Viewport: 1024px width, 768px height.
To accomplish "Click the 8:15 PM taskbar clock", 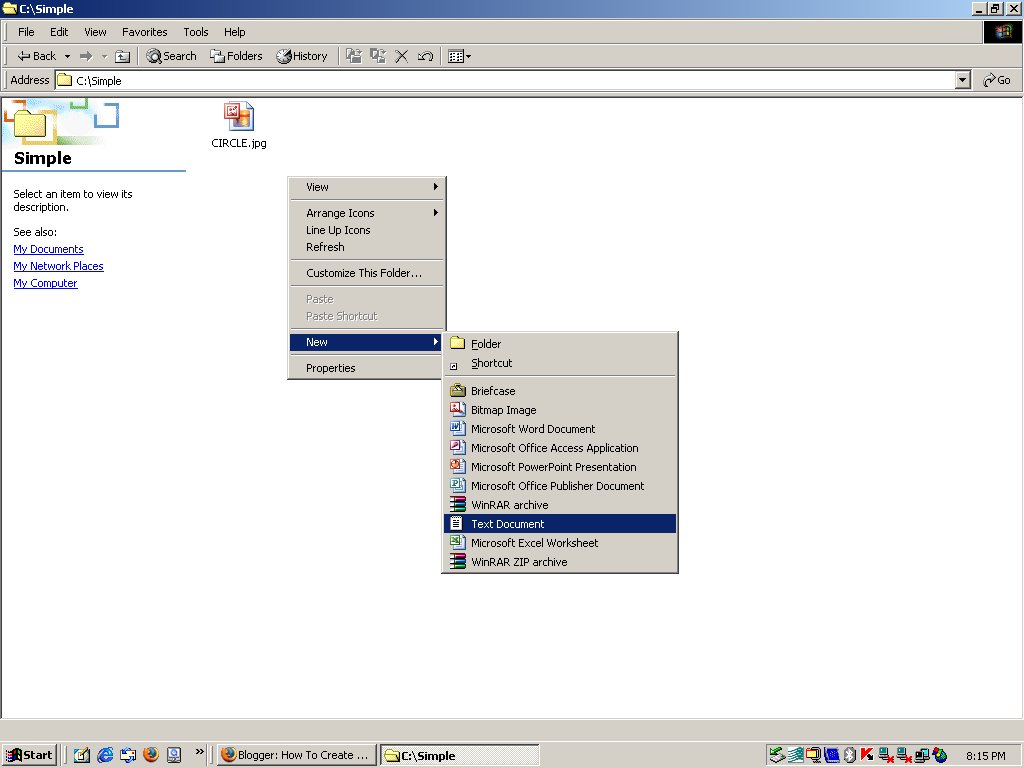I will tap(985, 756).
